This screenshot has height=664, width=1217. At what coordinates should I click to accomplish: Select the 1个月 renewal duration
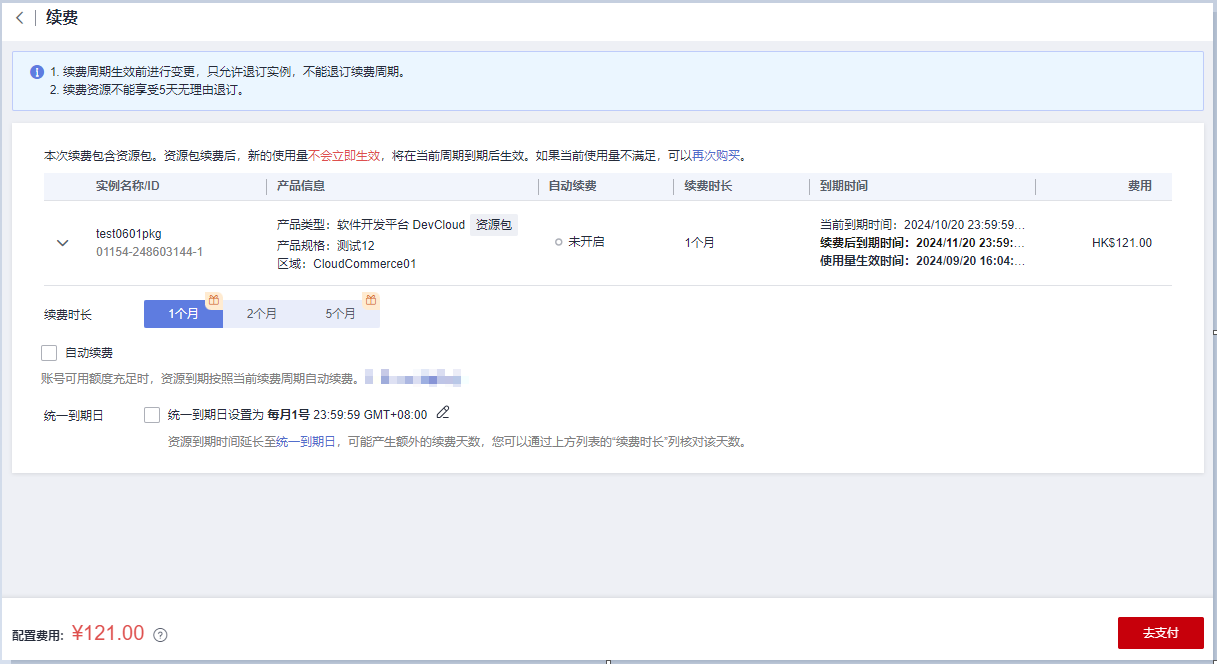click(x=183, y=314)
